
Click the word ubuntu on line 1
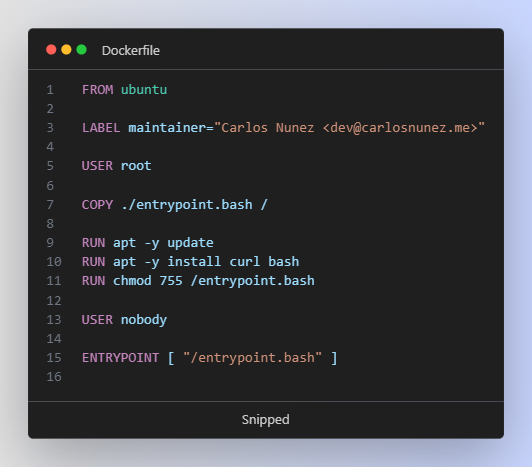pyautogui.click(x=144, y=90)
